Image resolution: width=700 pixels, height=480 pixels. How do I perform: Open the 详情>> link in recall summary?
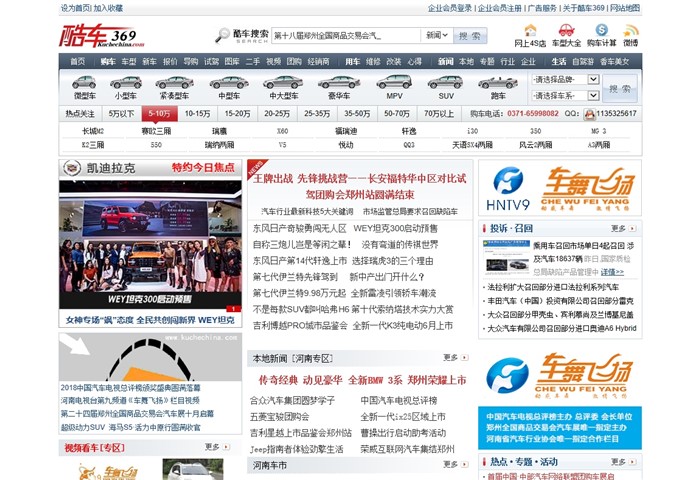pyautogui.click(x=612, y=272)
